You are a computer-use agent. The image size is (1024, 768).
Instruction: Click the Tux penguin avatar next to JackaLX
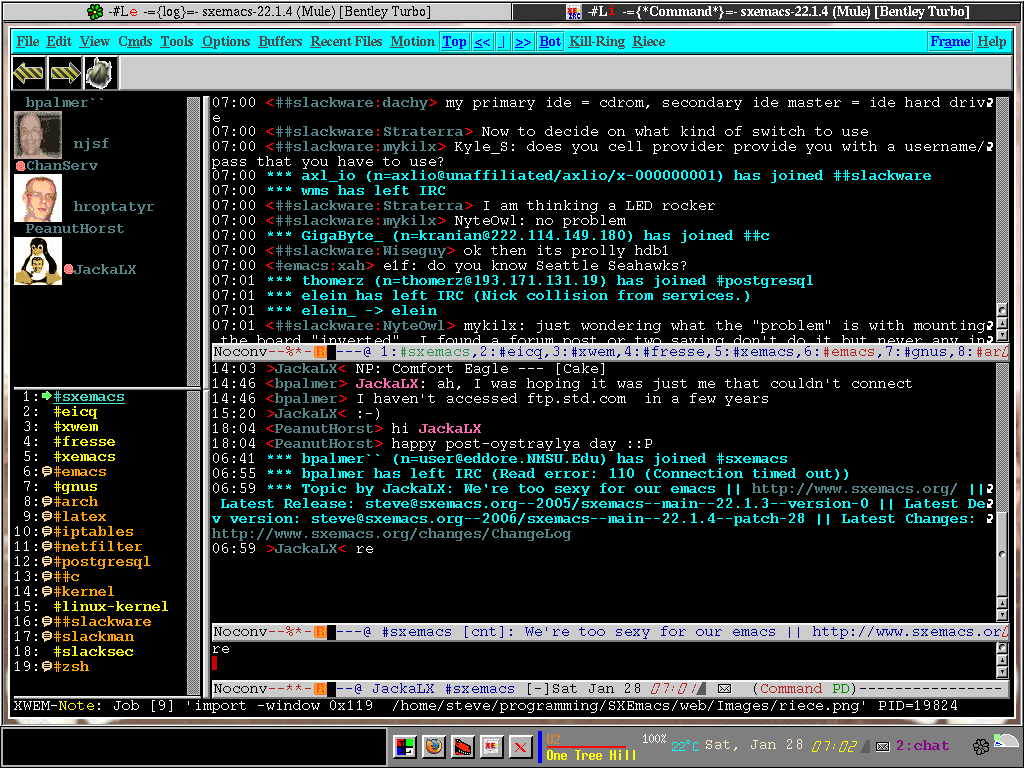[x=38, y=261]
